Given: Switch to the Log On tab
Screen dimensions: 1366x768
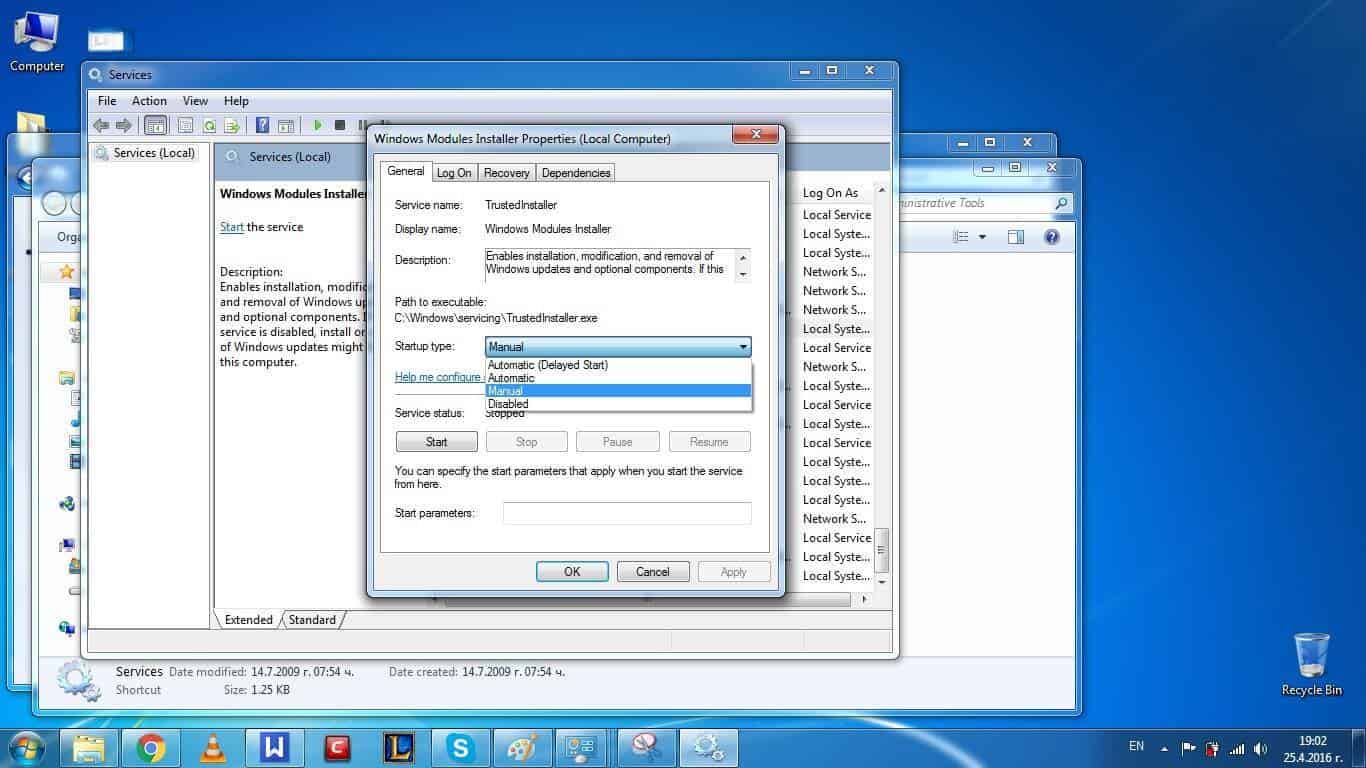Looking at the screenshot, I should (454, 173).
